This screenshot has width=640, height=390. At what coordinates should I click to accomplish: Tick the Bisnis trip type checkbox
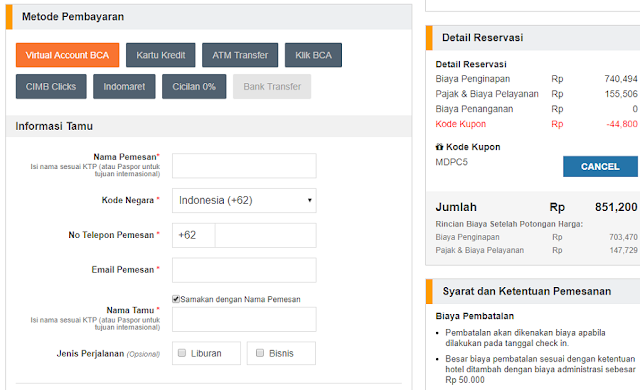point(260,353)
